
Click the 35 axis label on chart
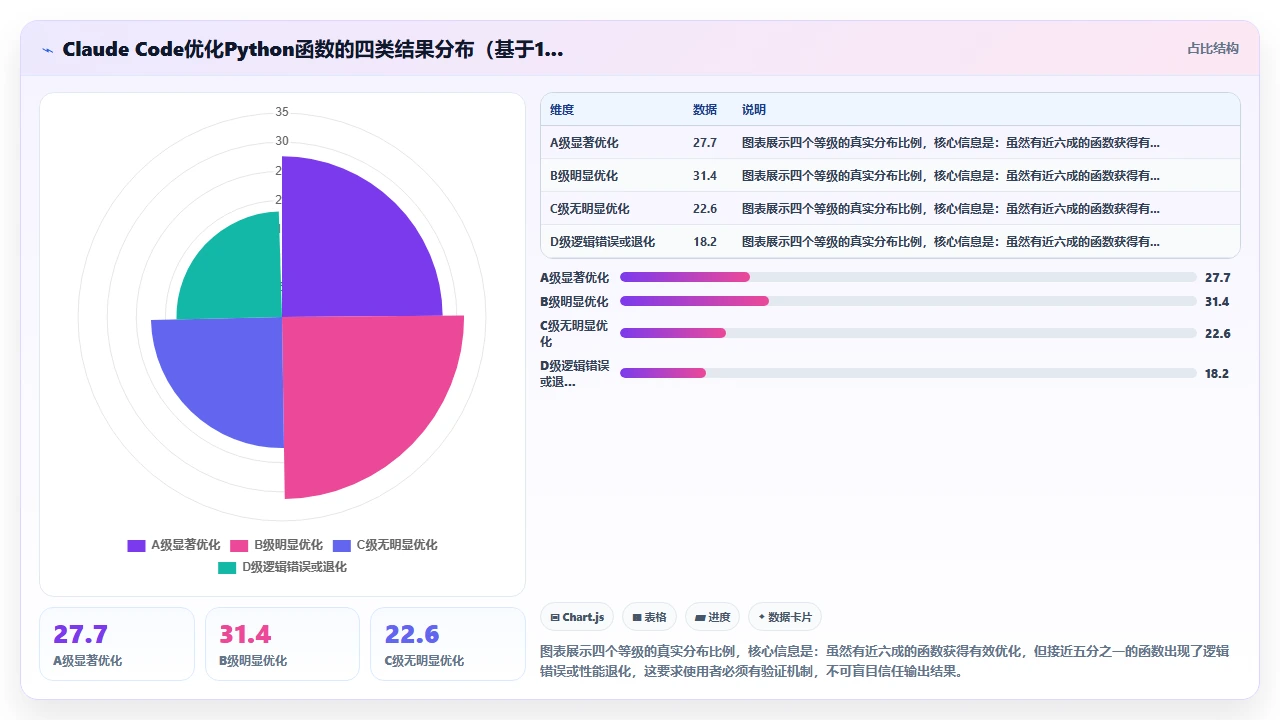pyautogui.click(x=282, y=111)
